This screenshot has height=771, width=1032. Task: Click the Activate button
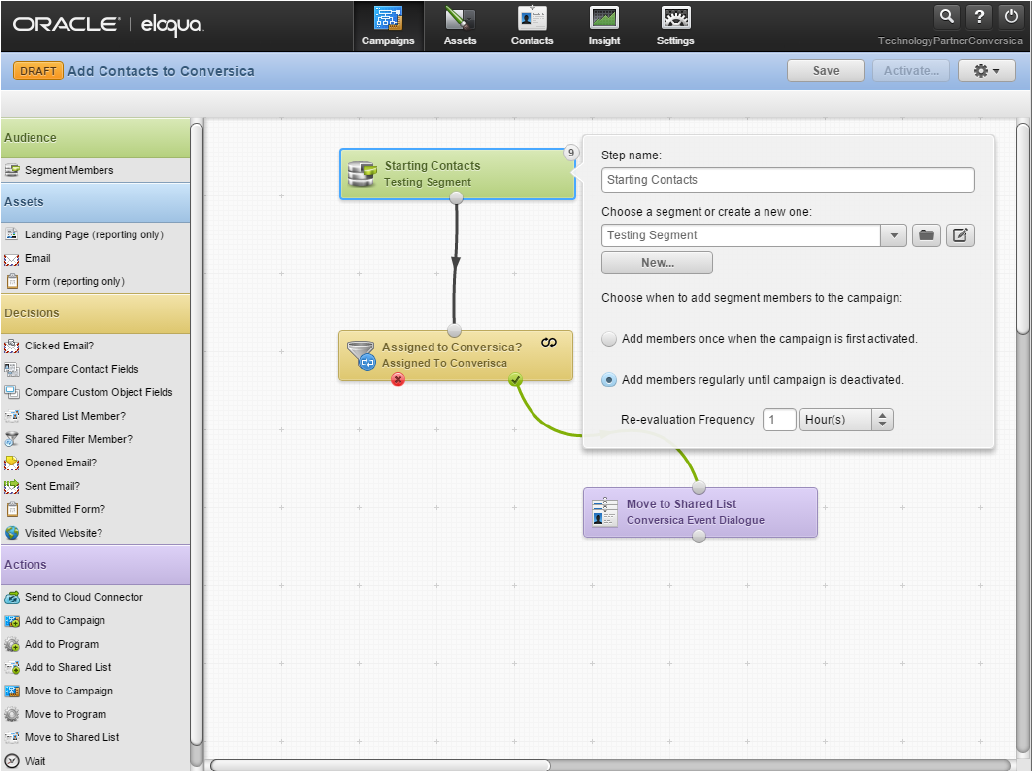[911, 70]
